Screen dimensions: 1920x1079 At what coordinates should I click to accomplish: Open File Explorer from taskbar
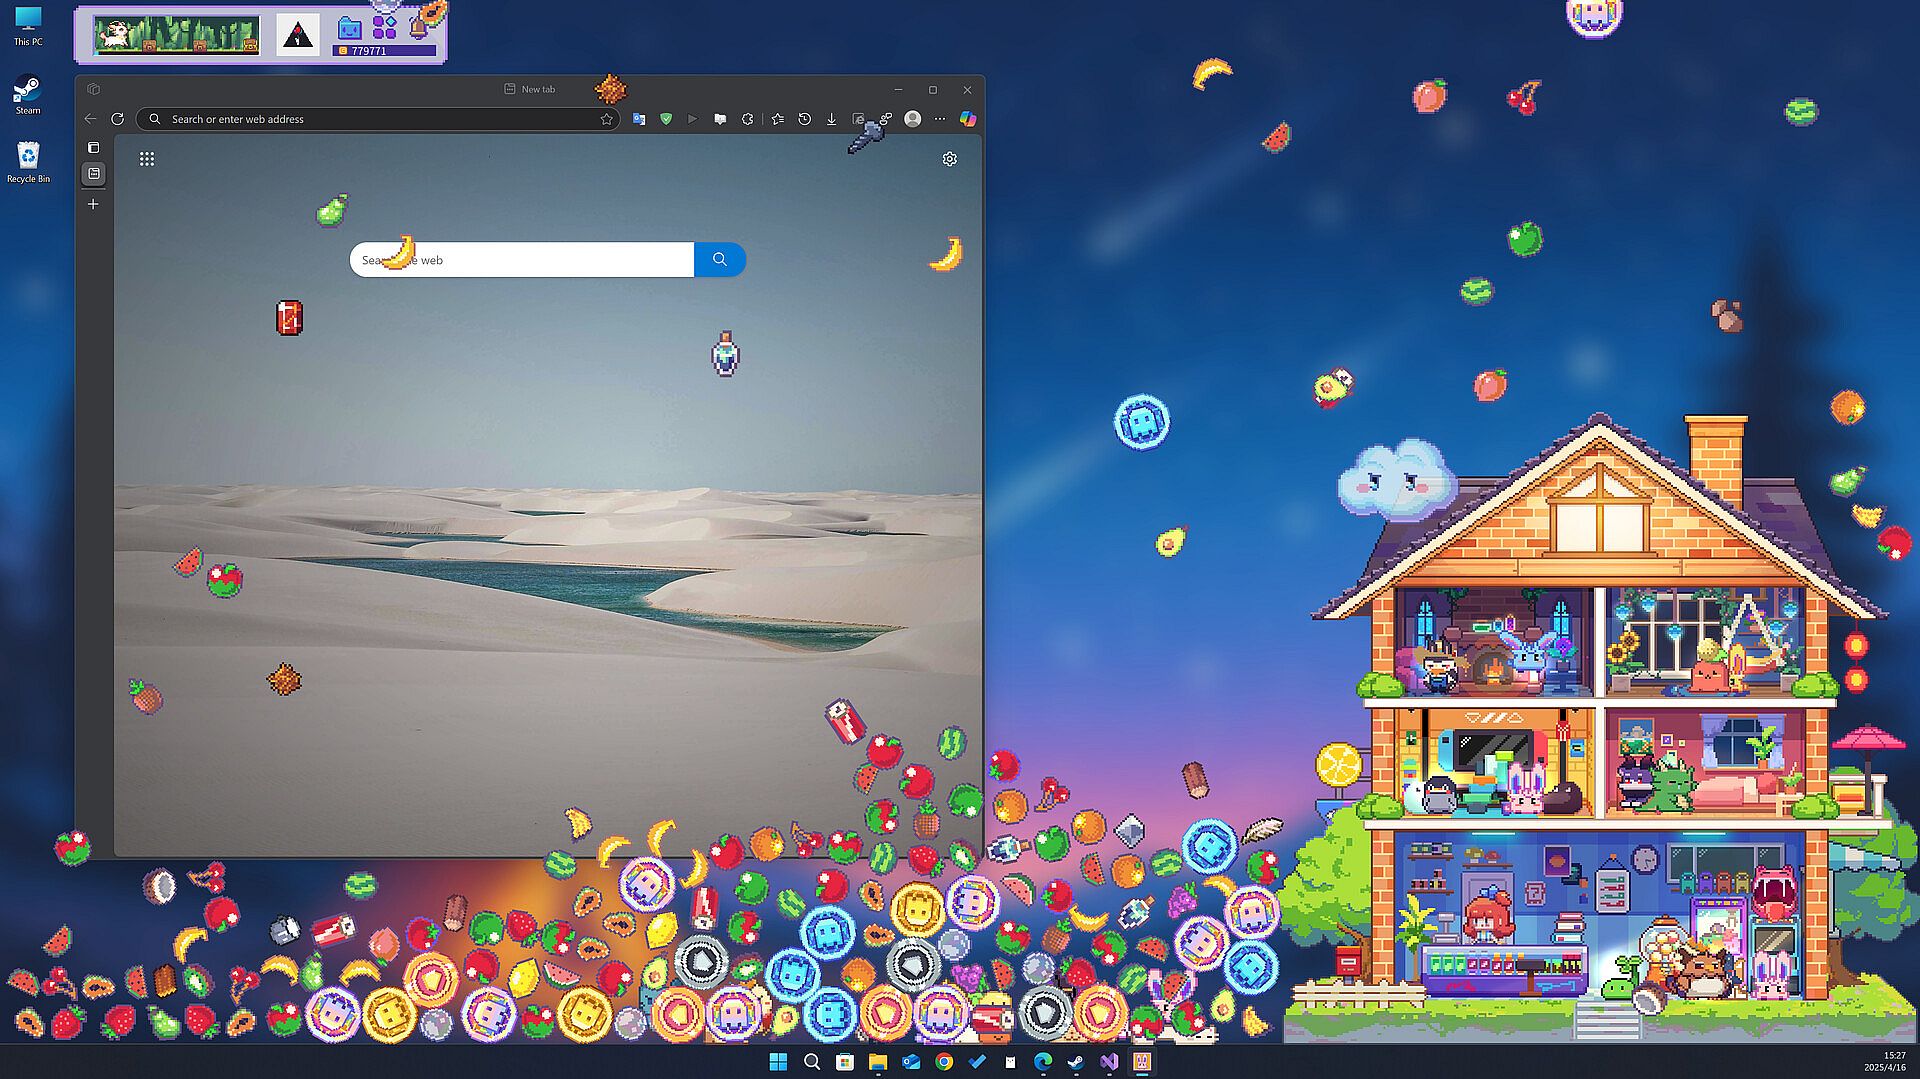click(x=878, y=1062)
